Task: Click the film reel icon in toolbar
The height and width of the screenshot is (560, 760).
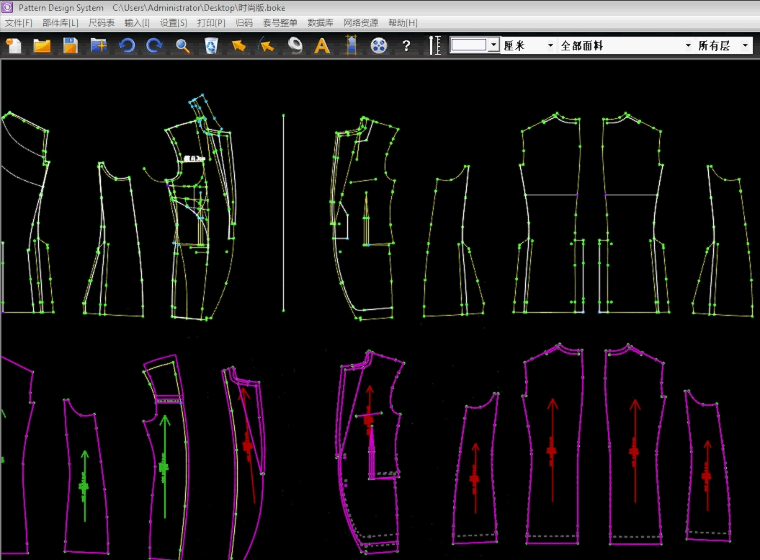Action: coord(378,45)
